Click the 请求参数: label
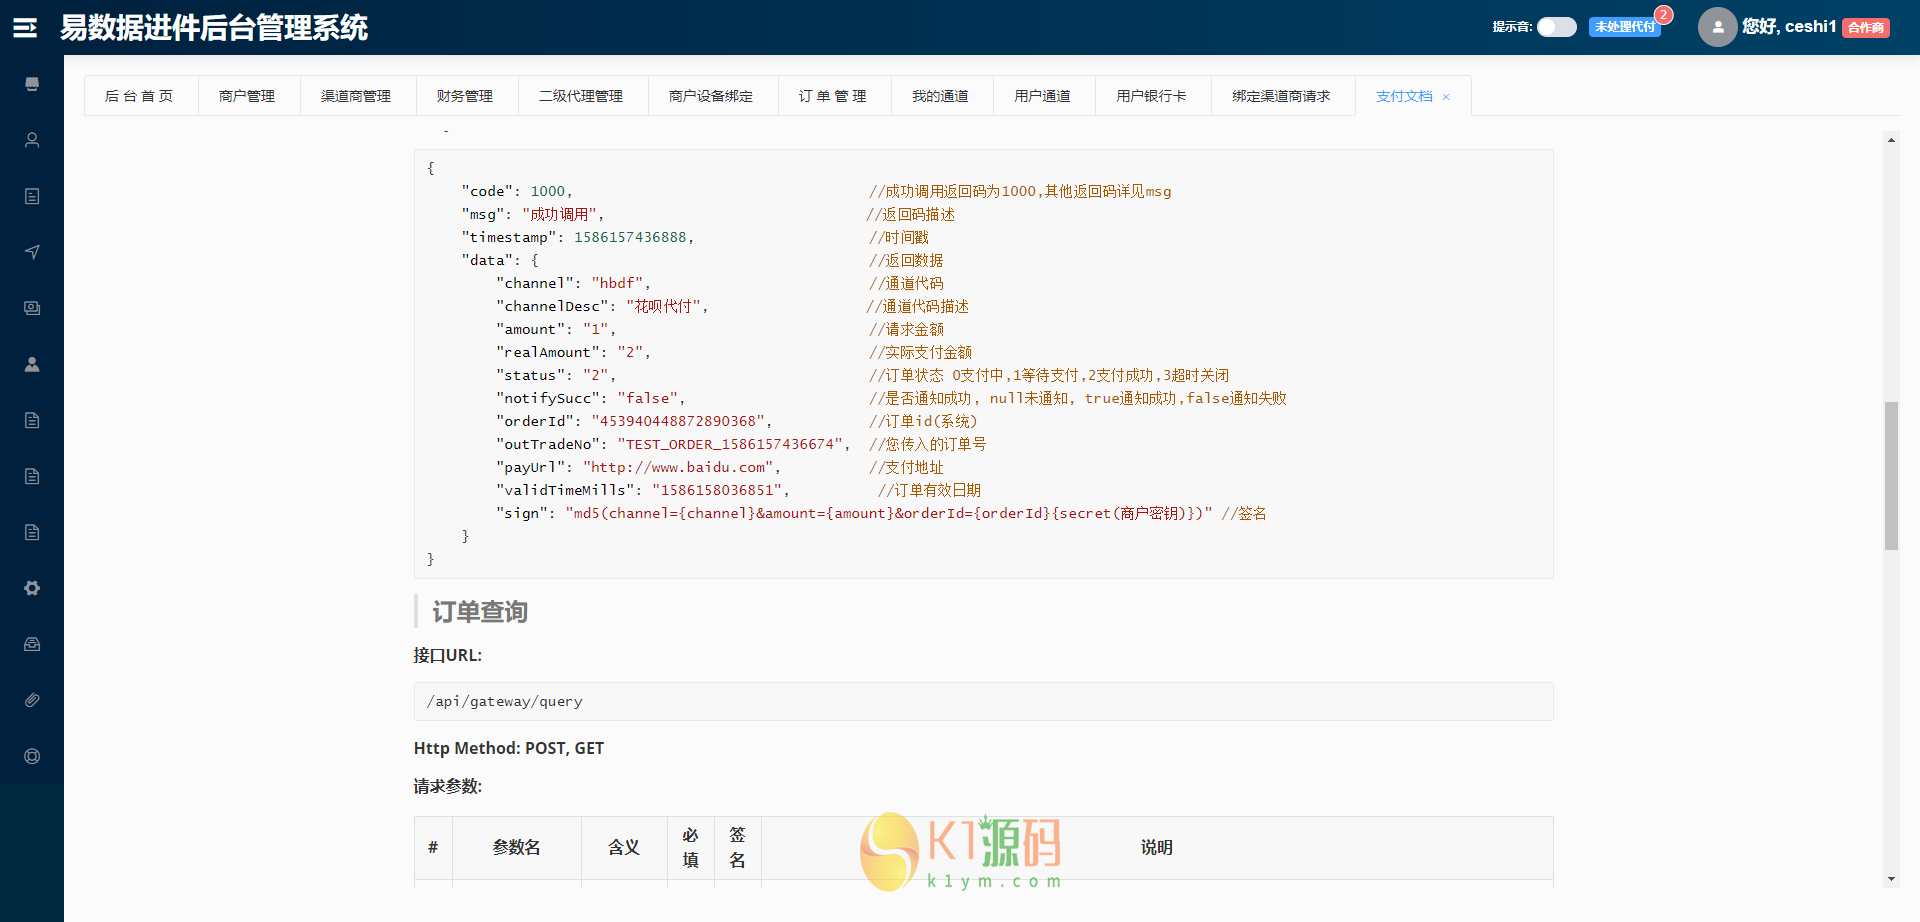This screenshot has height=922, width=1920. click(x=448, y=786)
